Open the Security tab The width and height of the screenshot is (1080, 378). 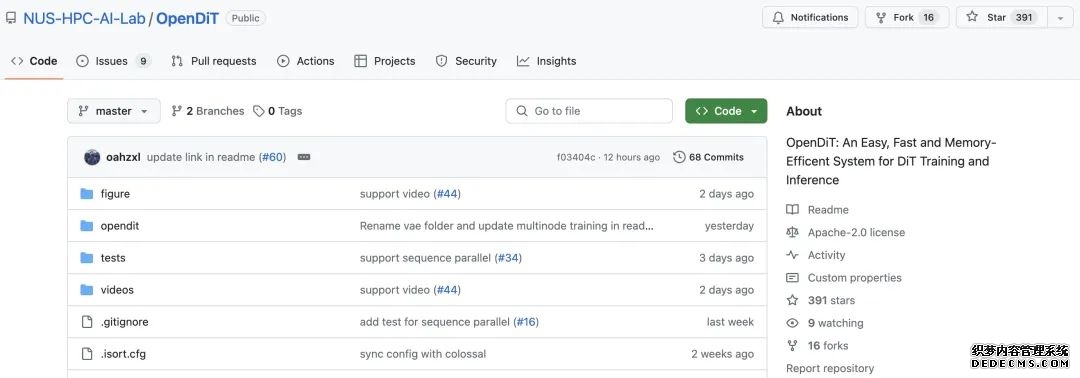466,61
